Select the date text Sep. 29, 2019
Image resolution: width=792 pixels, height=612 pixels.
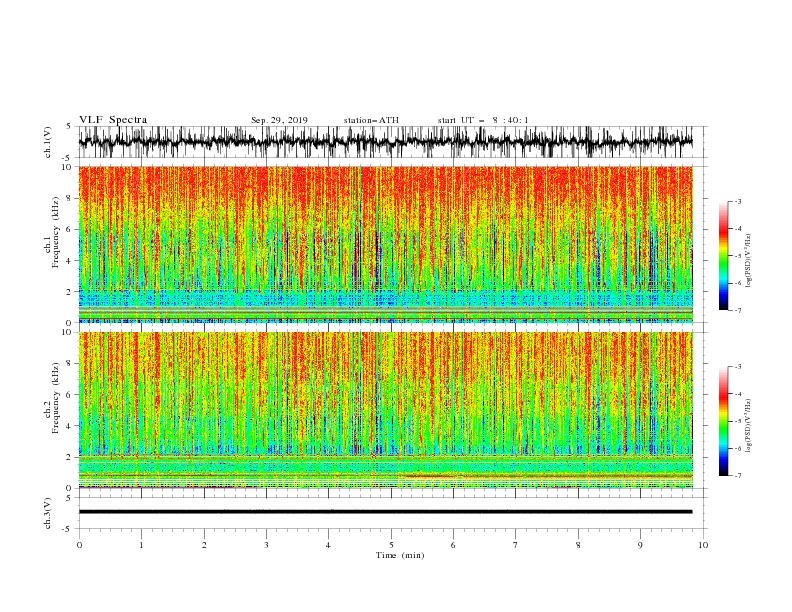click(x=279, y=120)
